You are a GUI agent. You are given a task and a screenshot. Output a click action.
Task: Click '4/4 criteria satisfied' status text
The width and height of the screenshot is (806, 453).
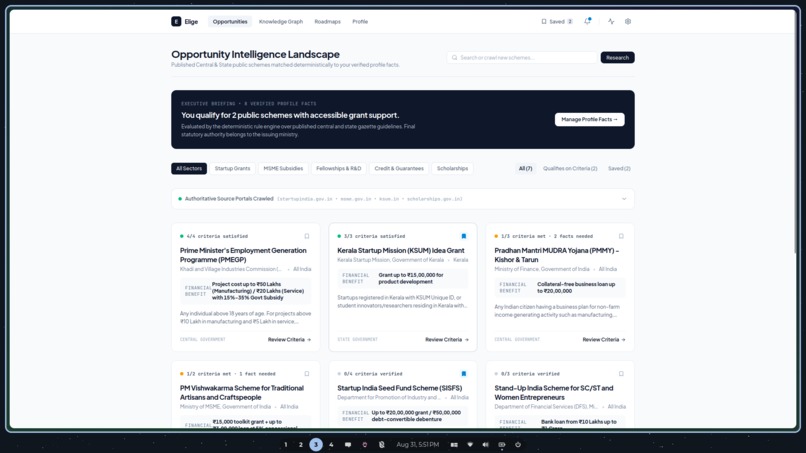click(x=217, y=237)
